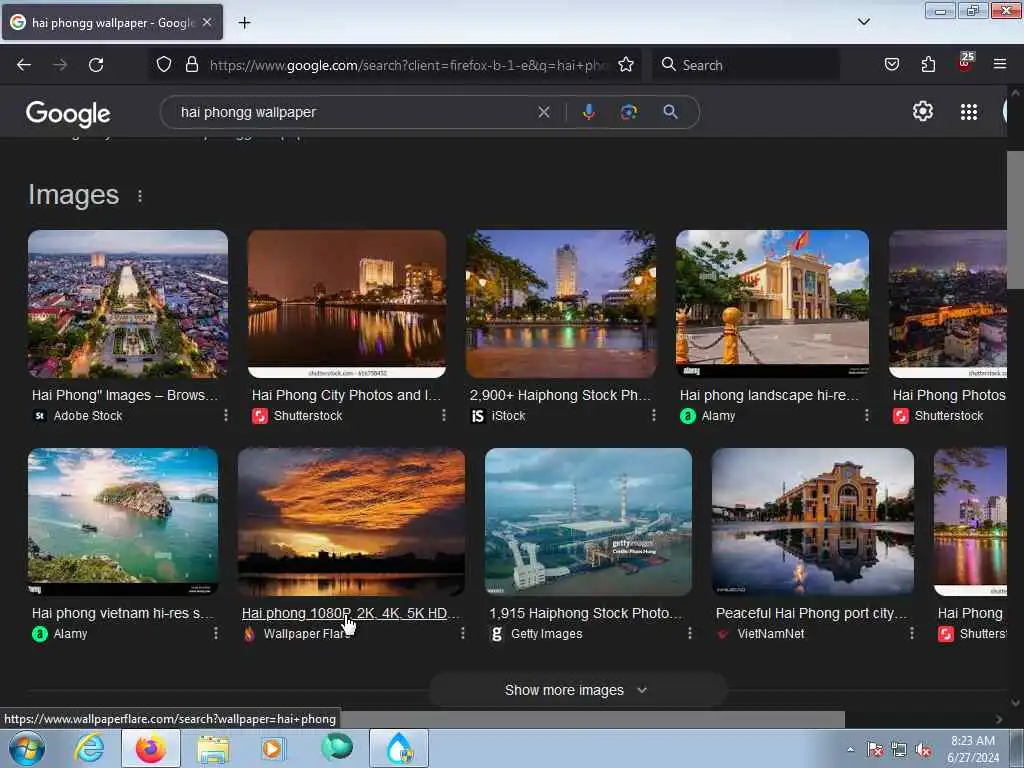View Getty Images industrial port thumbnail

click(588, 522)
